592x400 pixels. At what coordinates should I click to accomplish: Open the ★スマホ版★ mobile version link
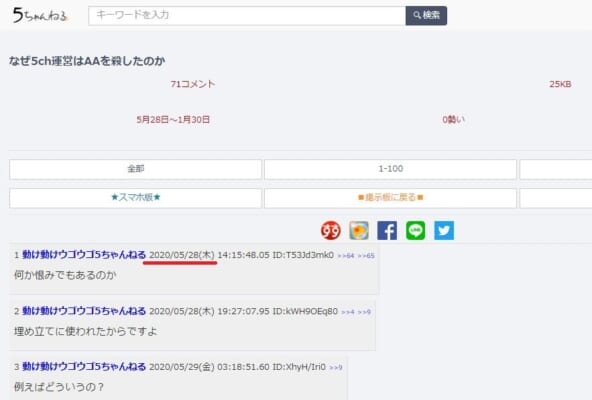136,198
